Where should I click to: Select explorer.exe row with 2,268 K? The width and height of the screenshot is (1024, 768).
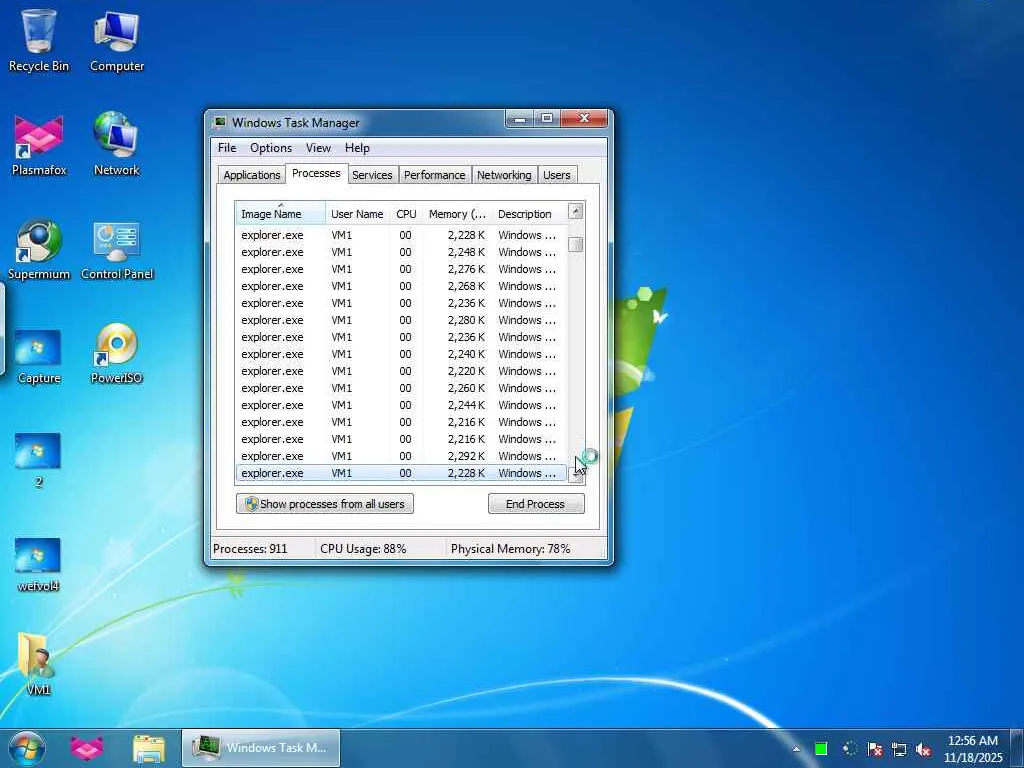tap(401, 286)
